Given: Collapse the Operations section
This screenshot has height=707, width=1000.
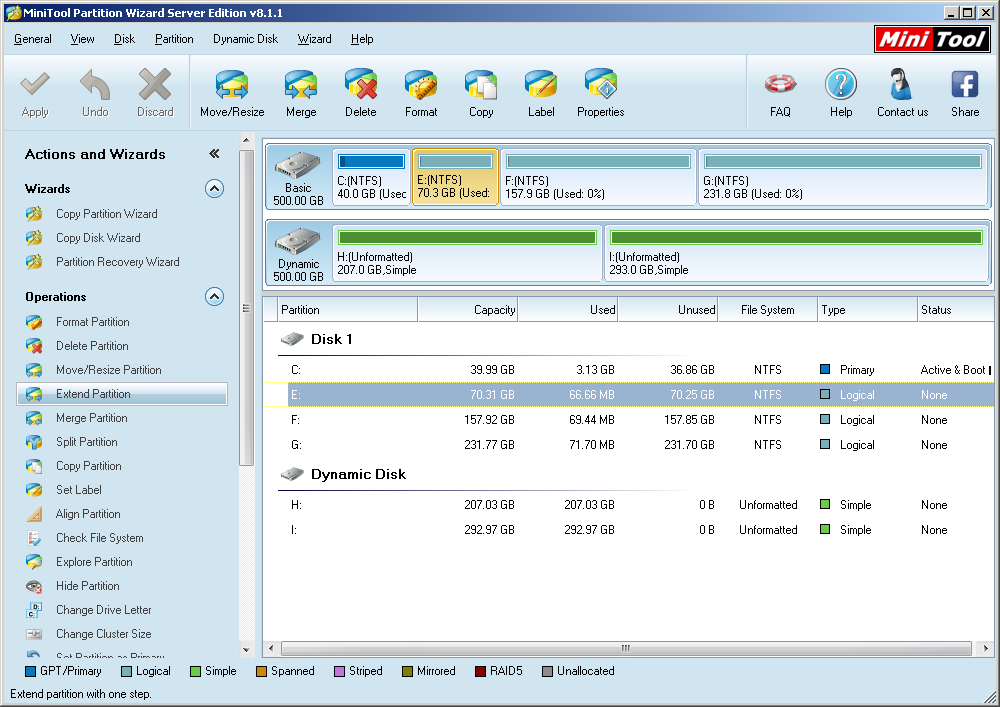Looking at the screenshot, I should click(214, 296).
